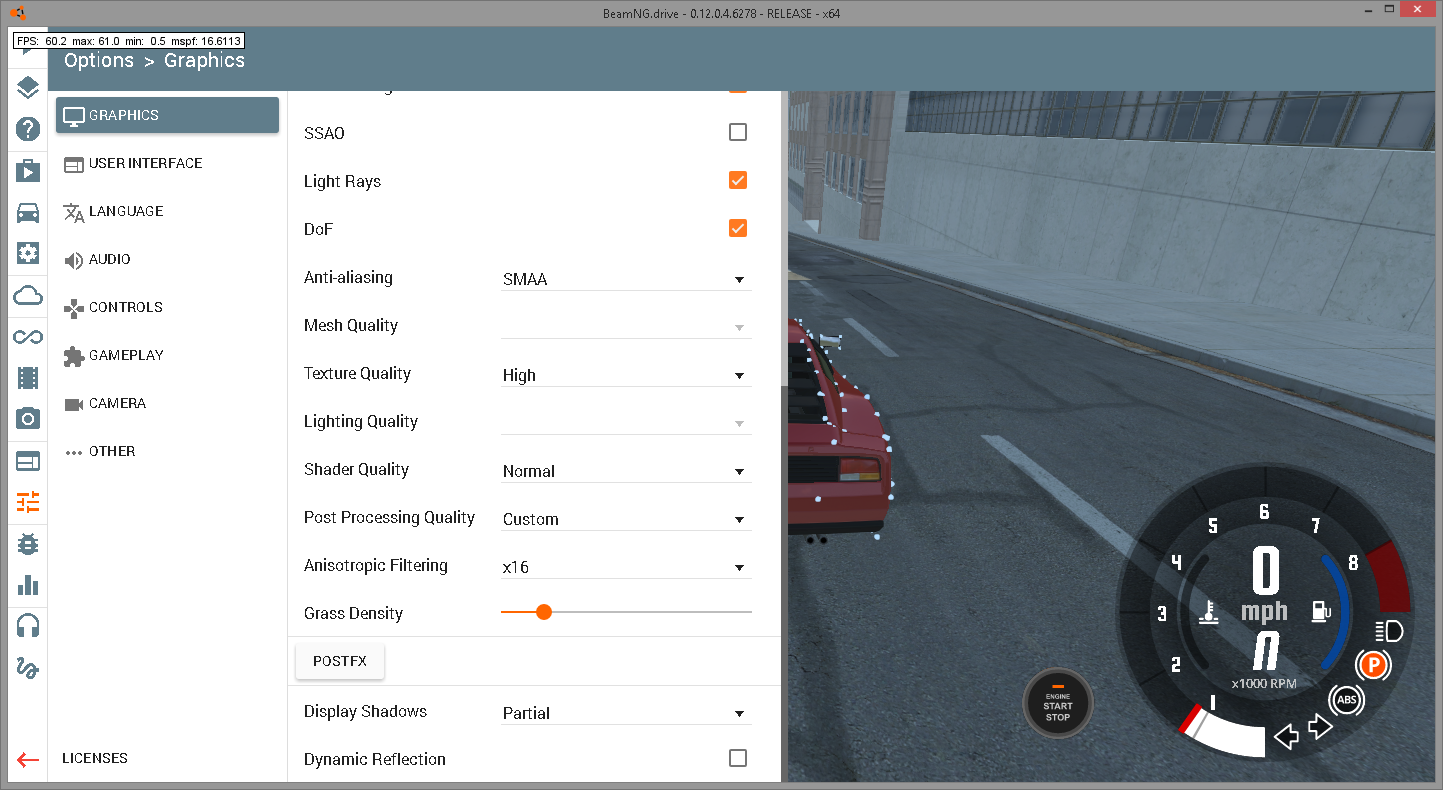Switch to Controls options

pos(167,307)
